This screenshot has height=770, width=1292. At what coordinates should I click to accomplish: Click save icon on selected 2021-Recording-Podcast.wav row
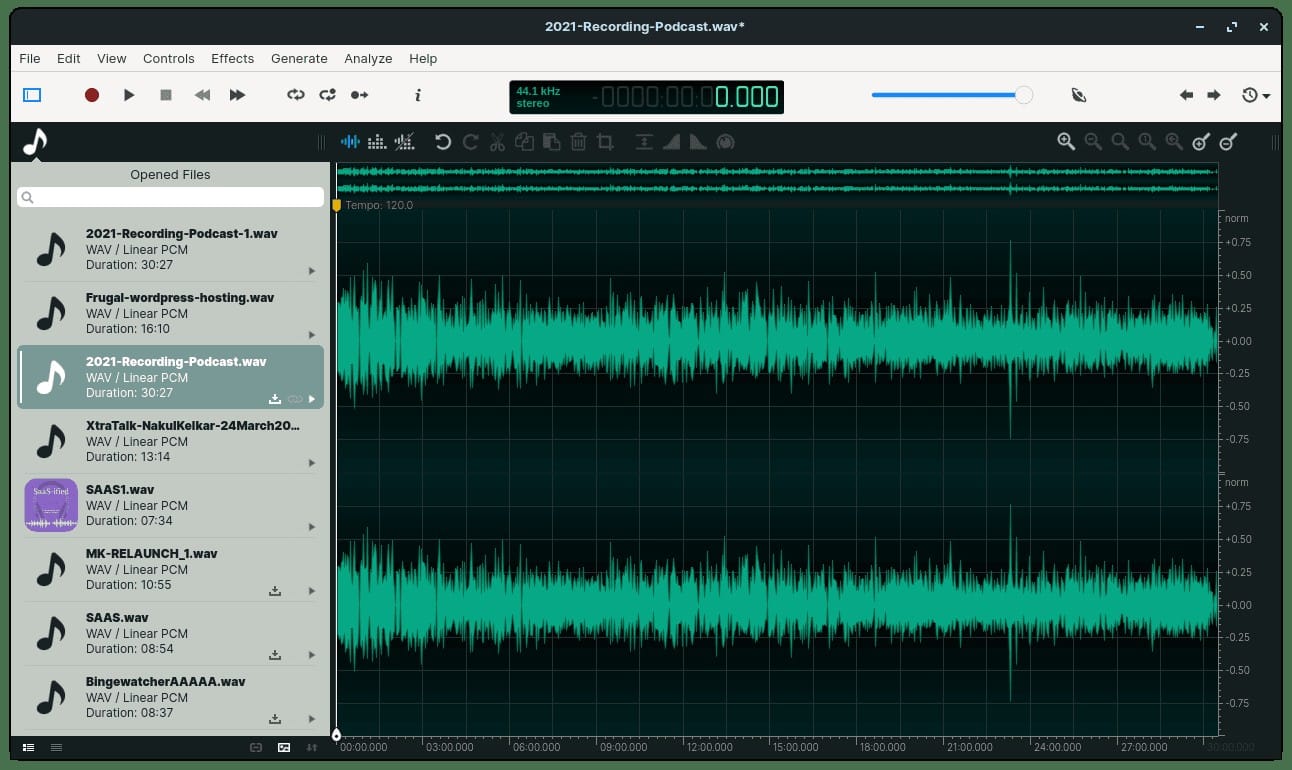click(x=275, y=399)
